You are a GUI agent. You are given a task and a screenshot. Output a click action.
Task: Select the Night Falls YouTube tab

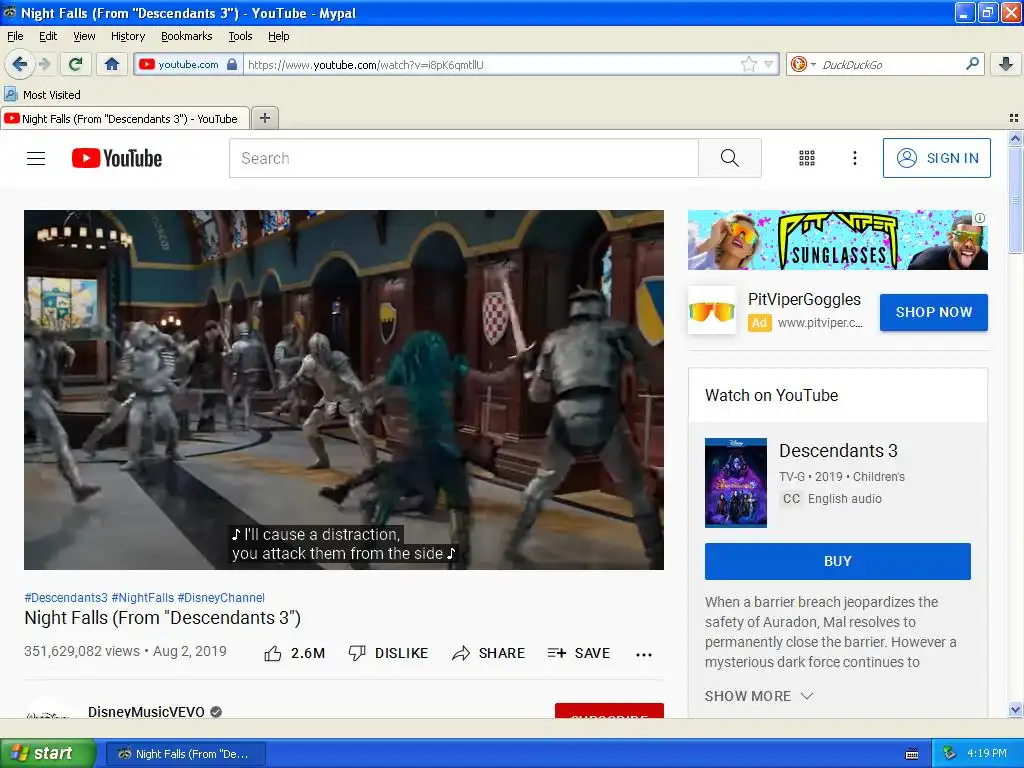pyautogui.click(x=124, y=118)
